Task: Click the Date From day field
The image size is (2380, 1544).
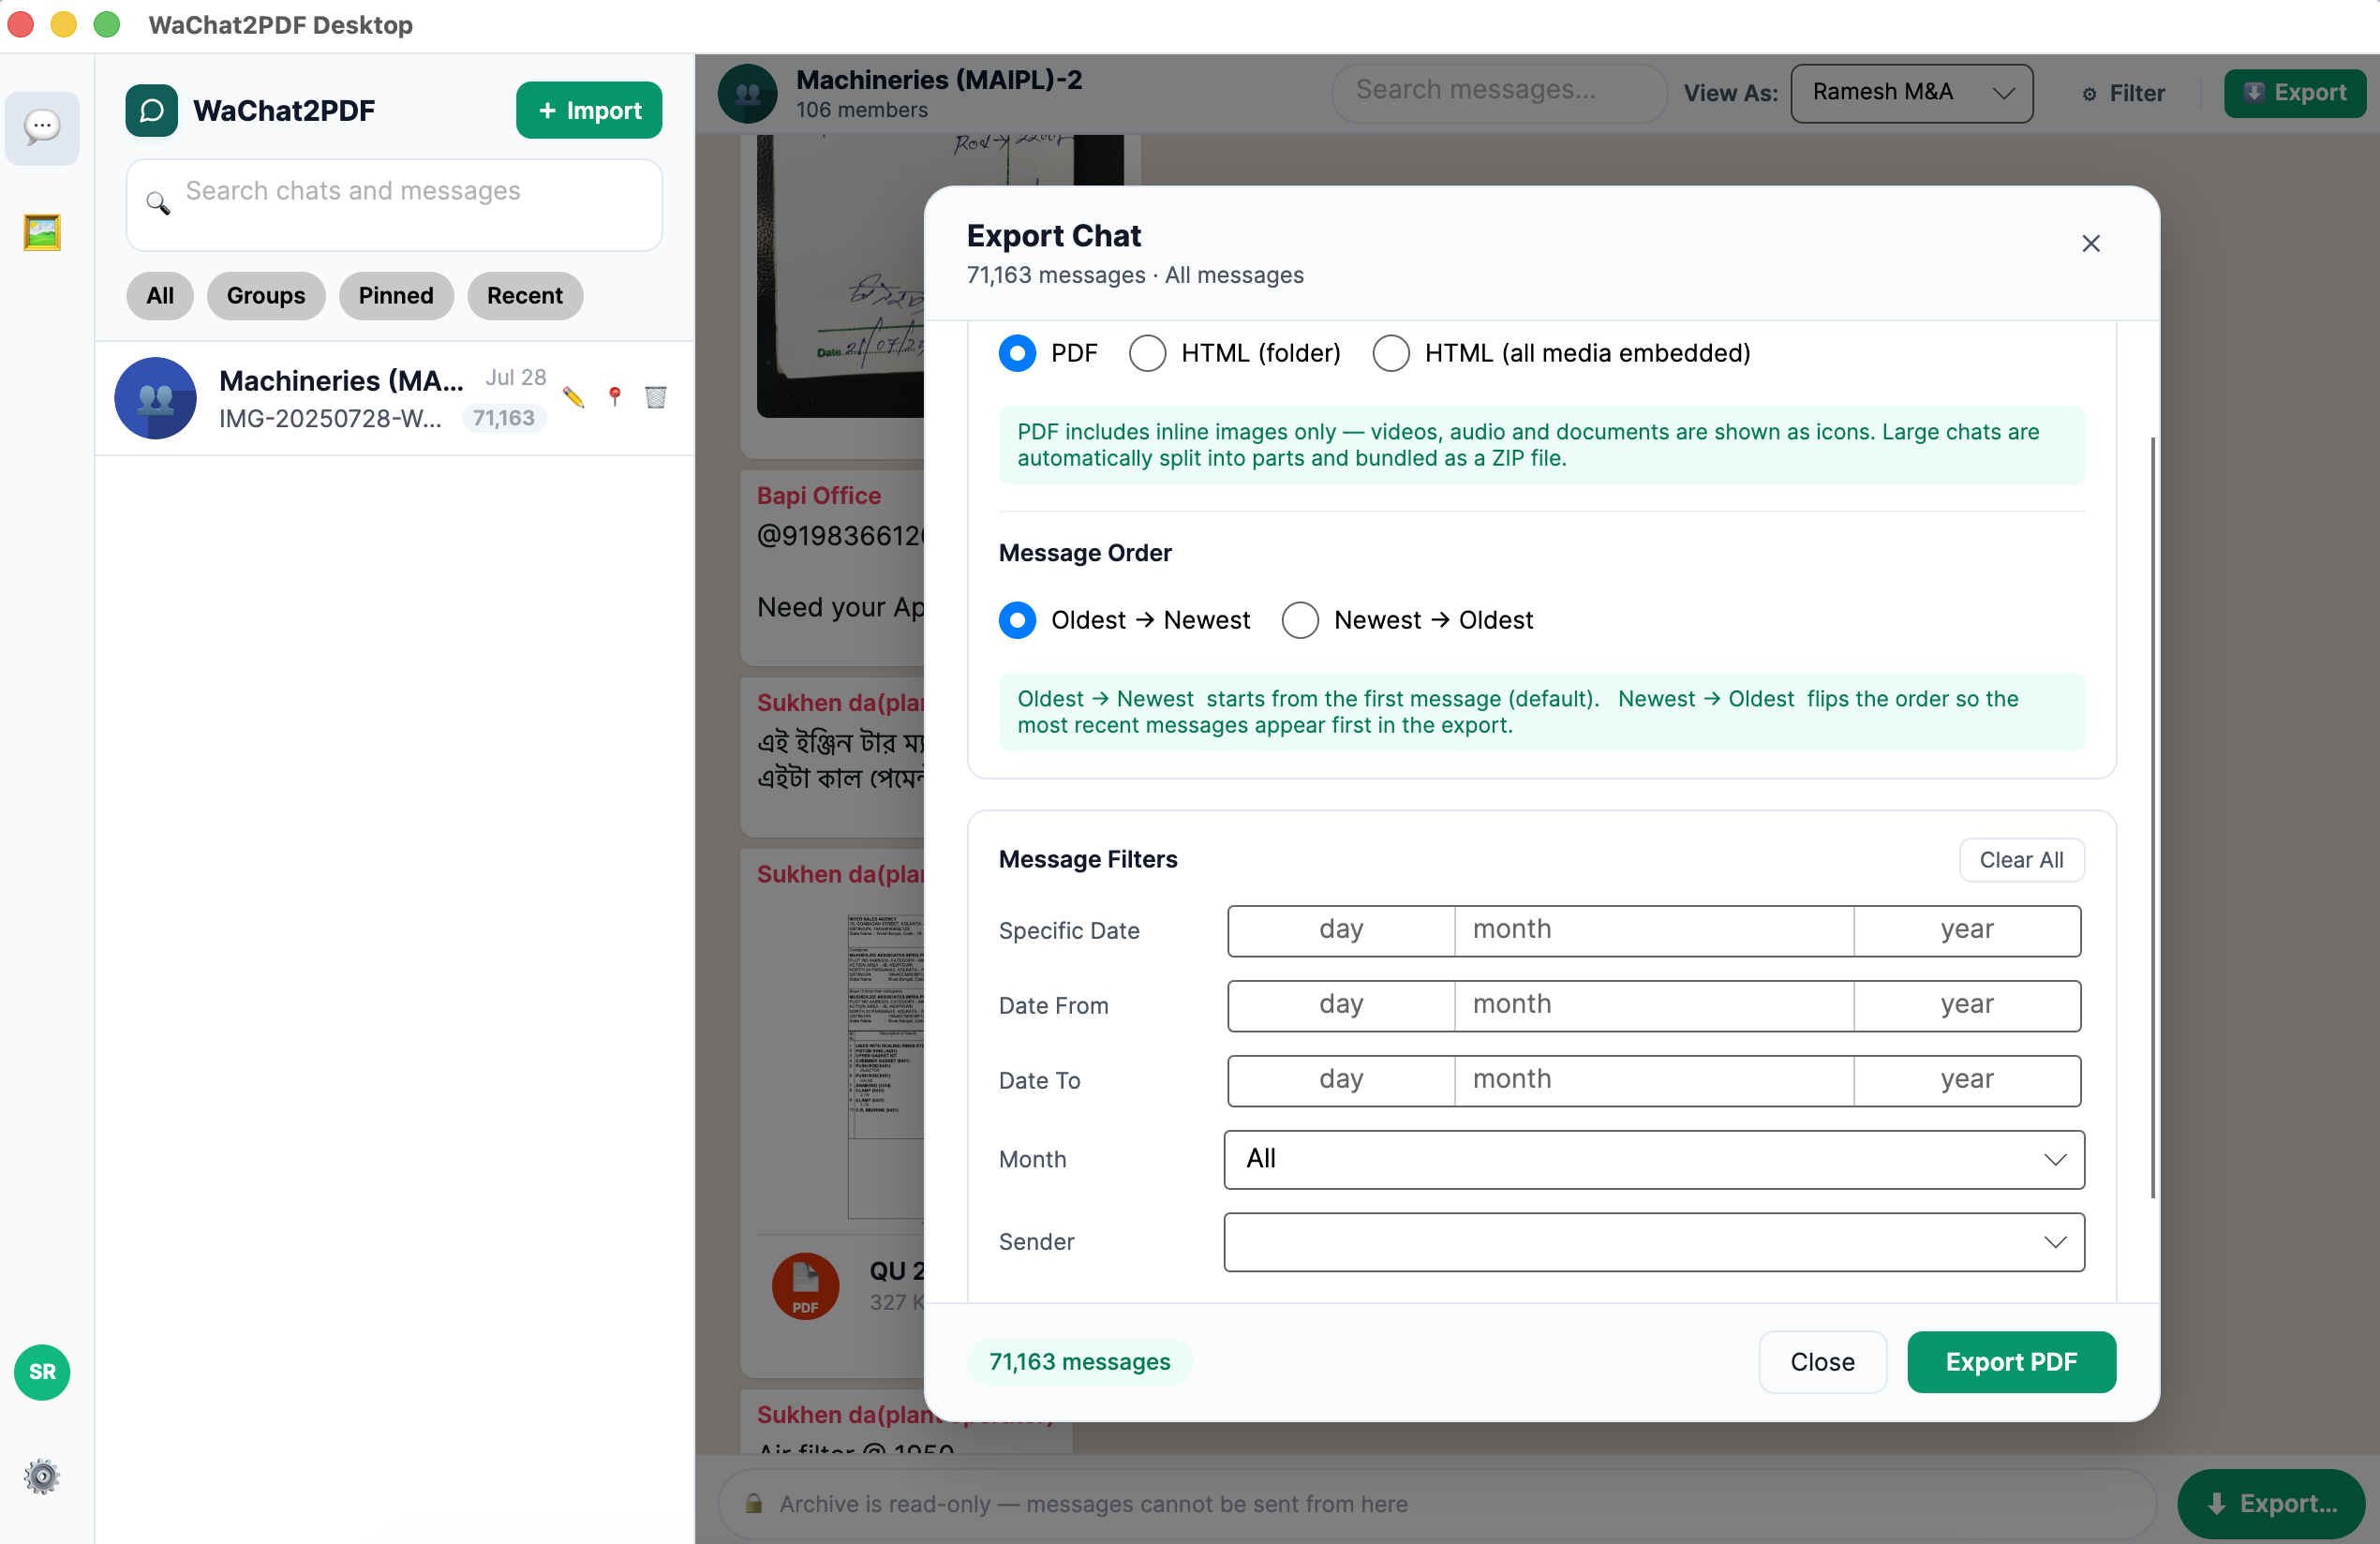Action: (1341, 1005)
